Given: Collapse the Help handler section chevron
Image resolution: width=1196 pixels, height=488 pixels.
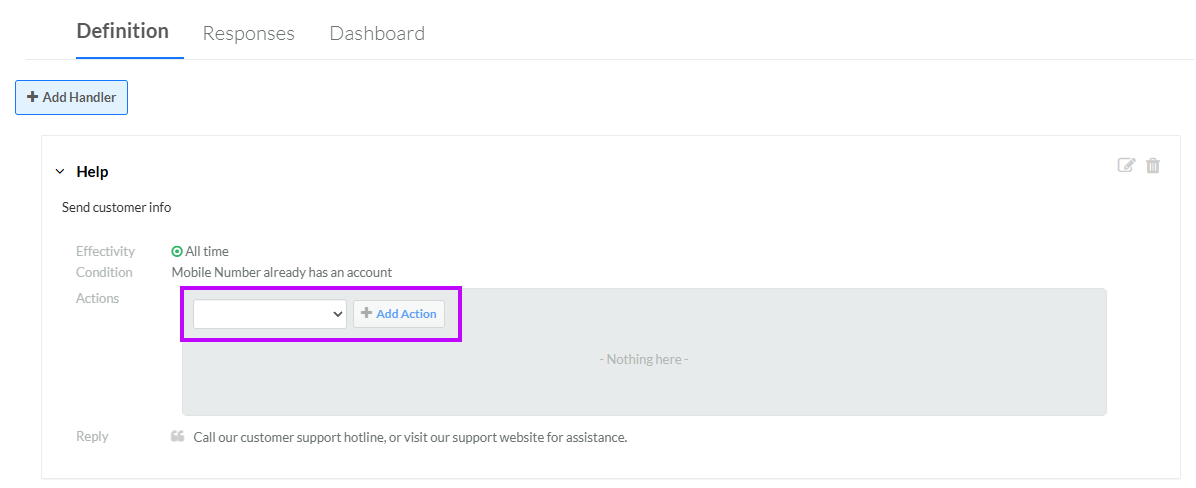Looking at the screenshot, I should tap(60, 172).
